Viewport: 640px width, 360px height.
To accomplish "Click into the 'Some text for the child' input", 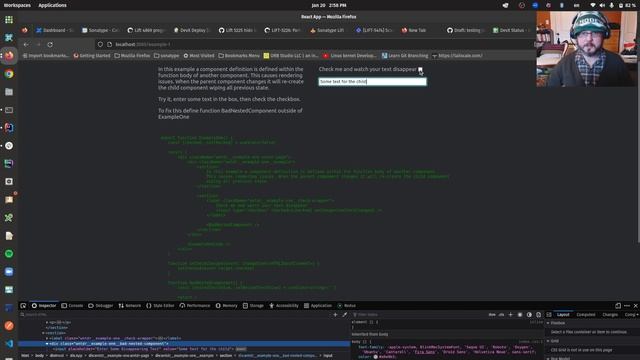I will (372, 82).
